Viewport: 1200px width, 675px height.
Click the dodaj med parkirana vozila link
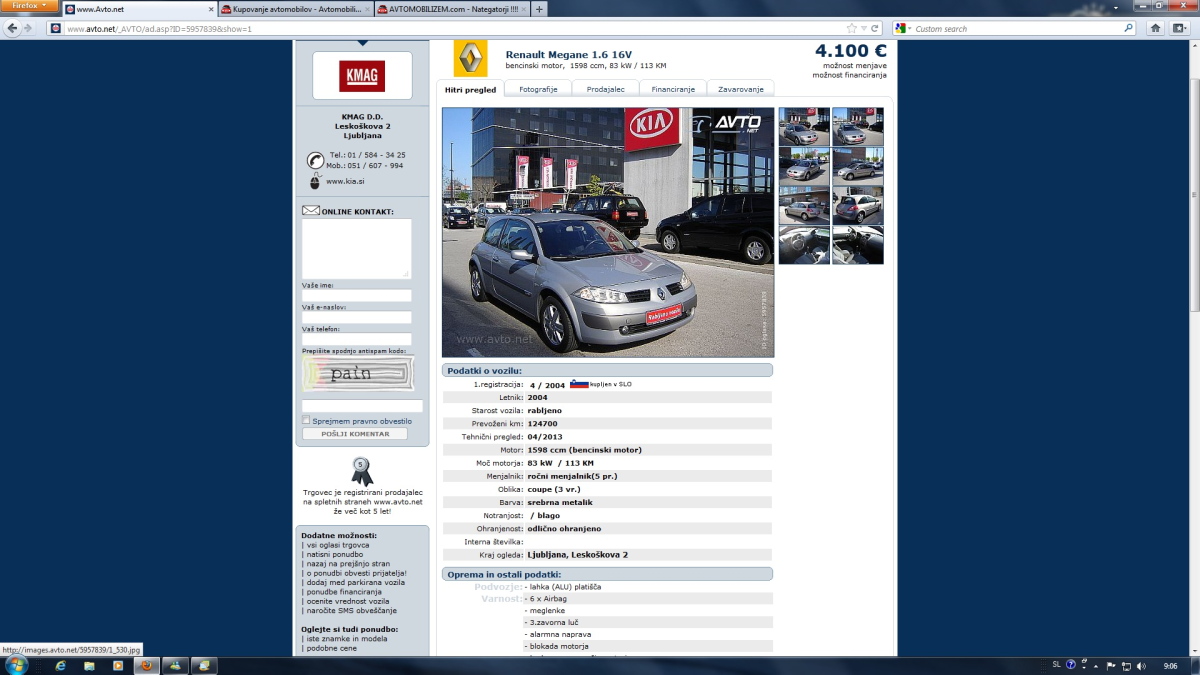(x=355, y=582)
